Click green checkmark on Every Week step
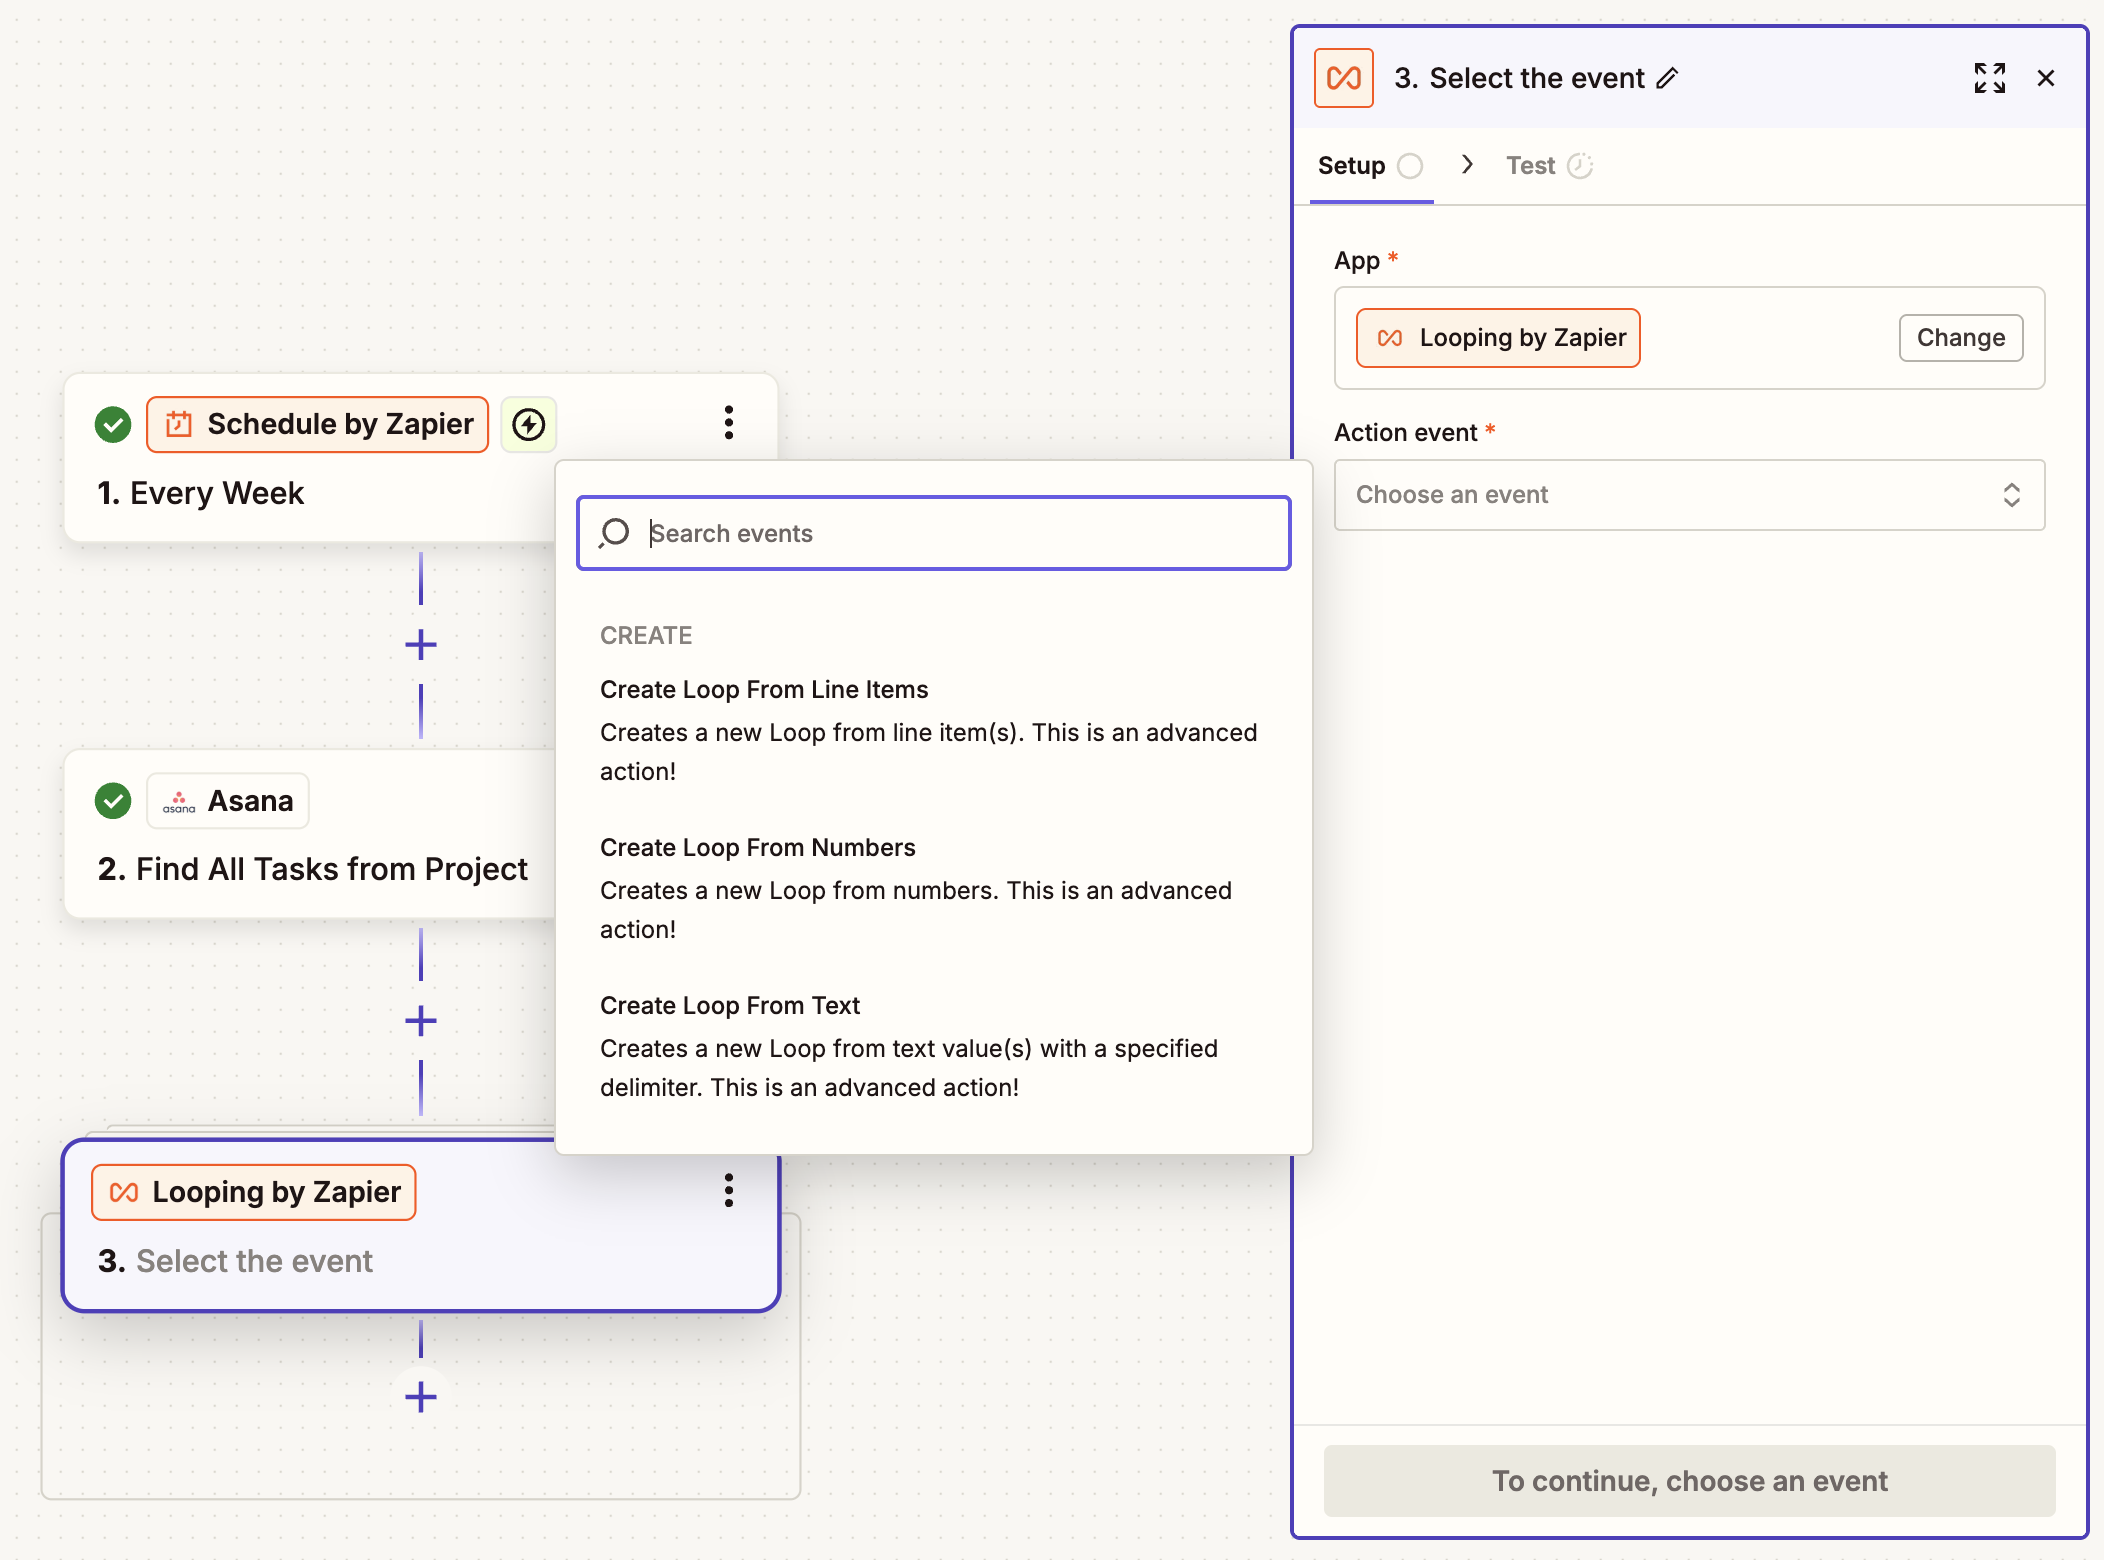The image size is (2104, 1560). 113,424
